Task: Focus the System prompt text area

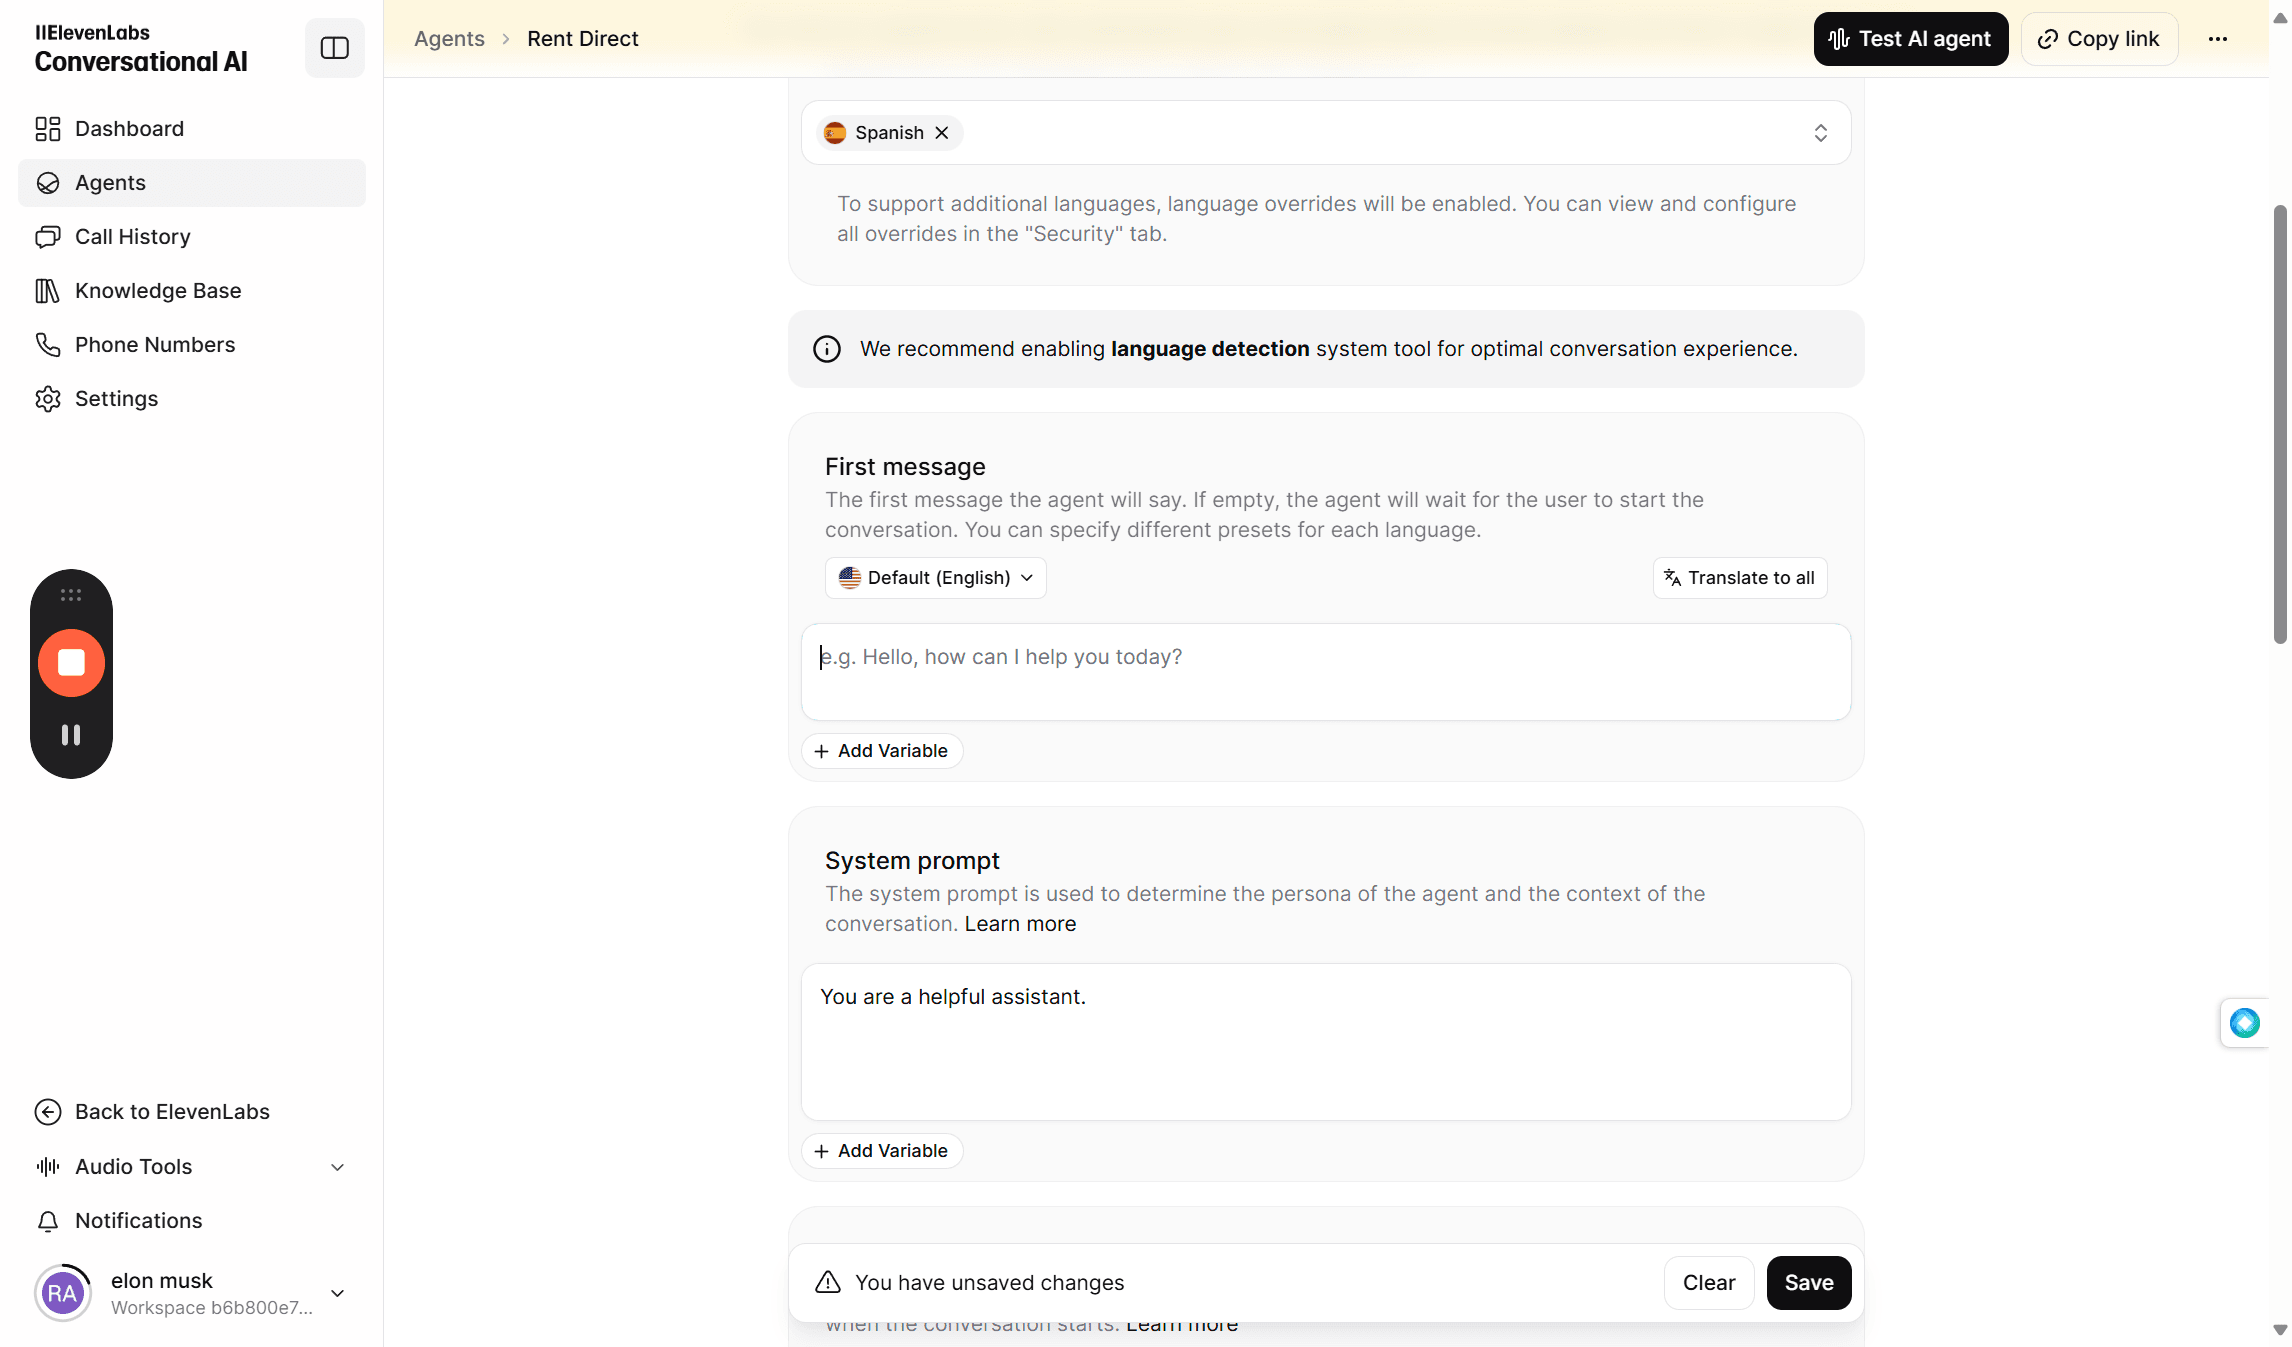Action: pos(1326,1042)
